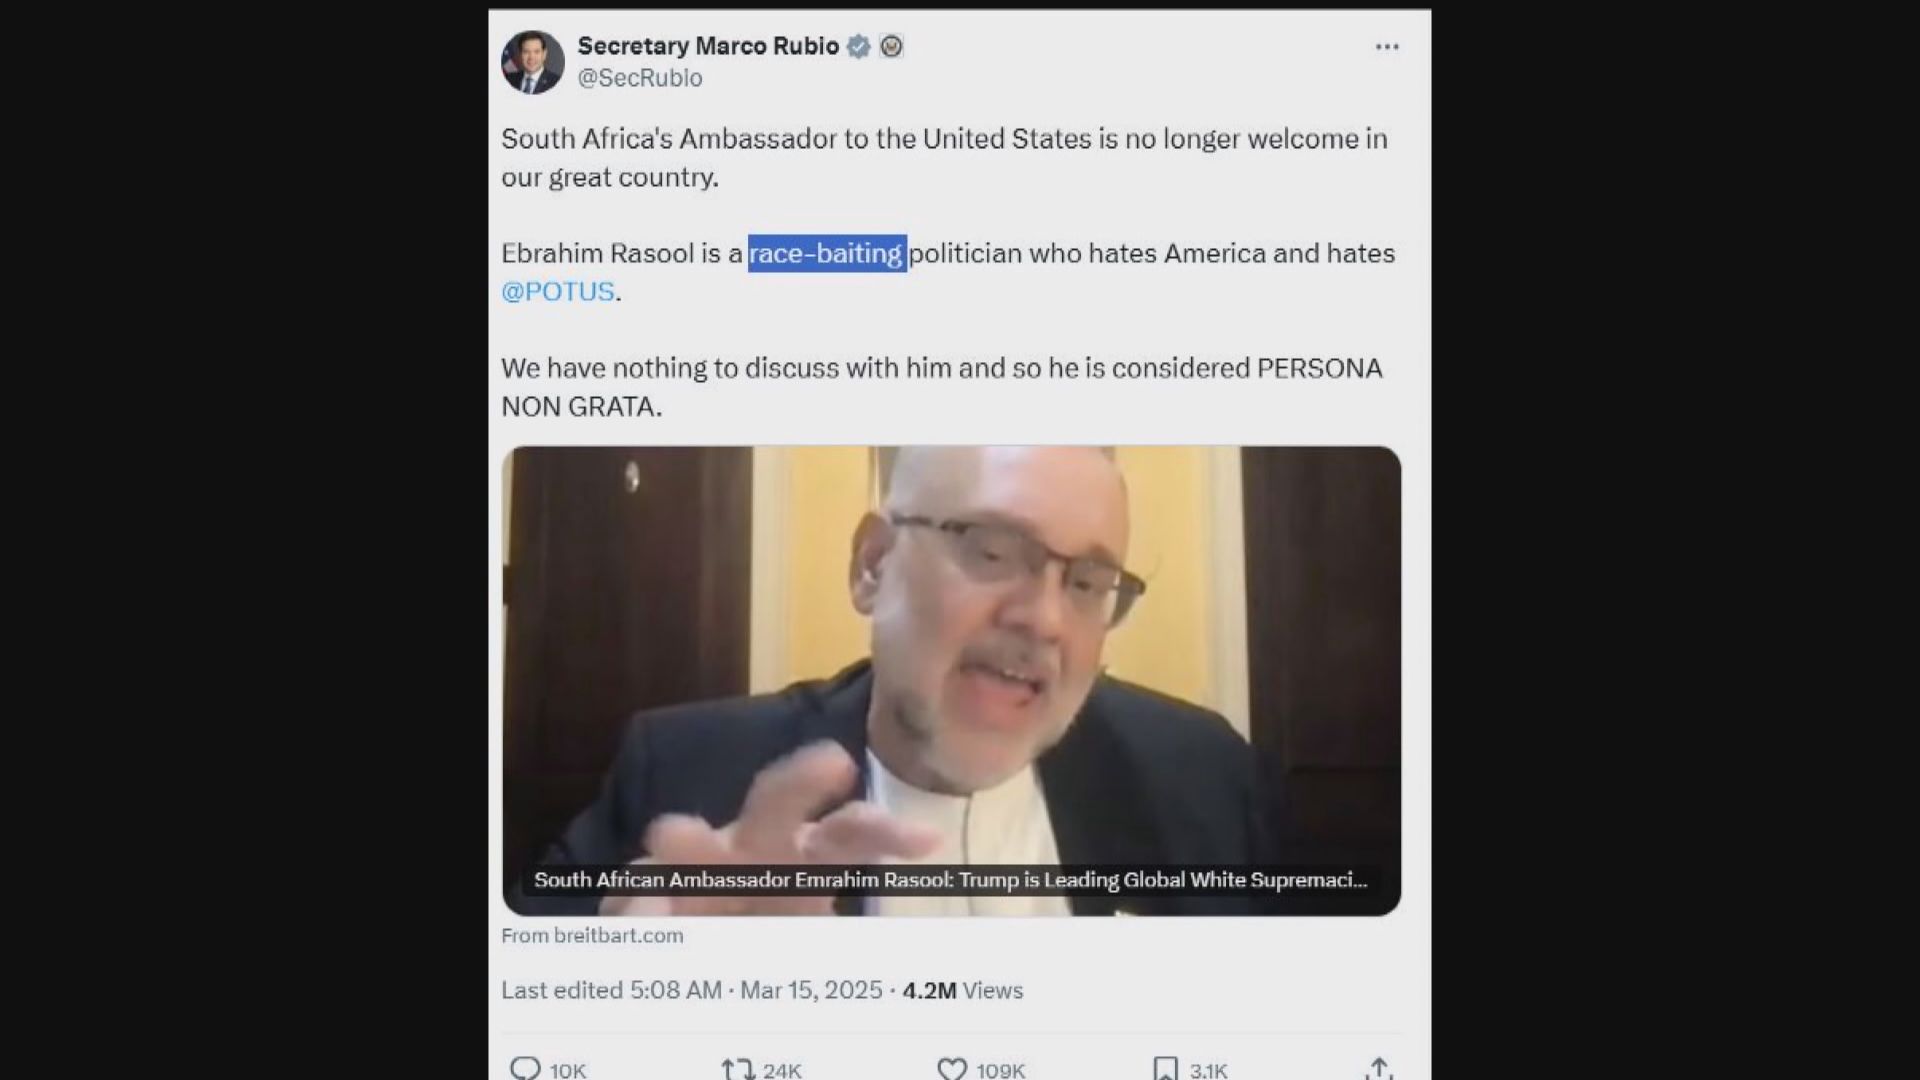Screen dimensions: 1920x1080
Task: Click Marco Rubio's profile avatar
Action: point(533,62)
